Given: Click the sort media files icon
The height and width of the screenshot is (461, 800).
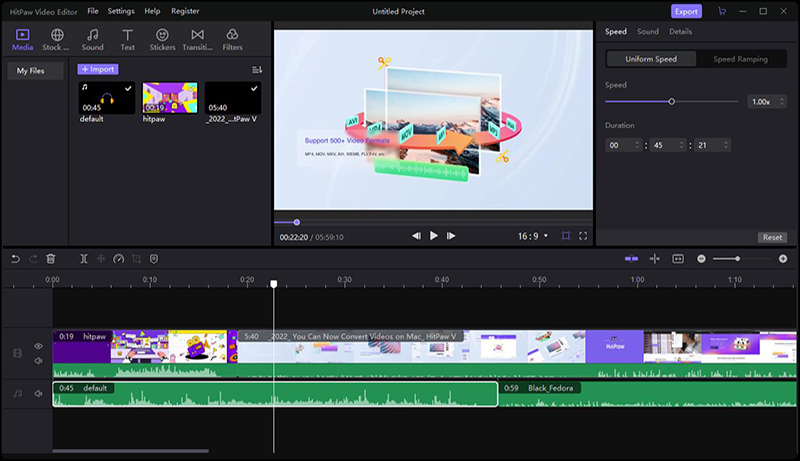Looking at the screenshot, I should (x=257, y=69).
